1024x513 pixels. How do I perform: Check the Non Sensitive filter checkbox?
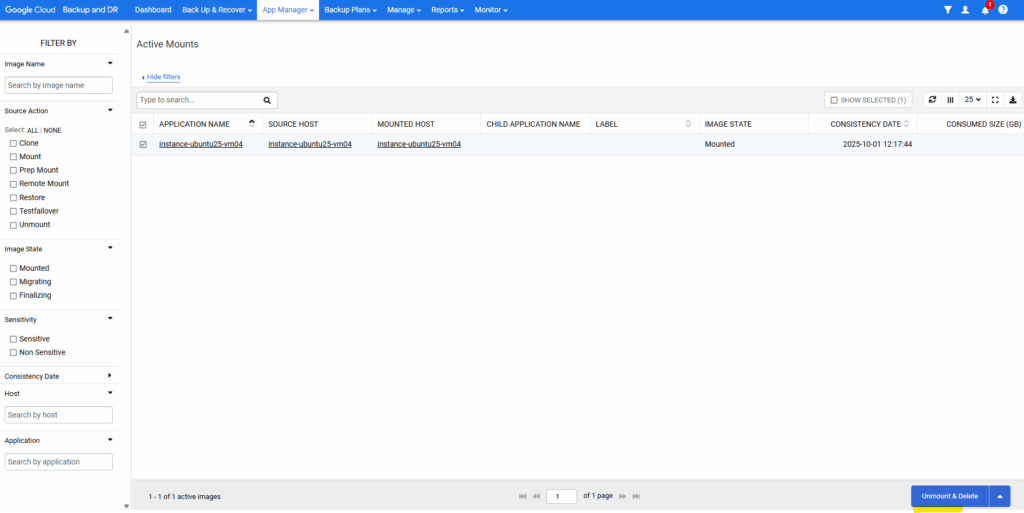pos(13,353)
